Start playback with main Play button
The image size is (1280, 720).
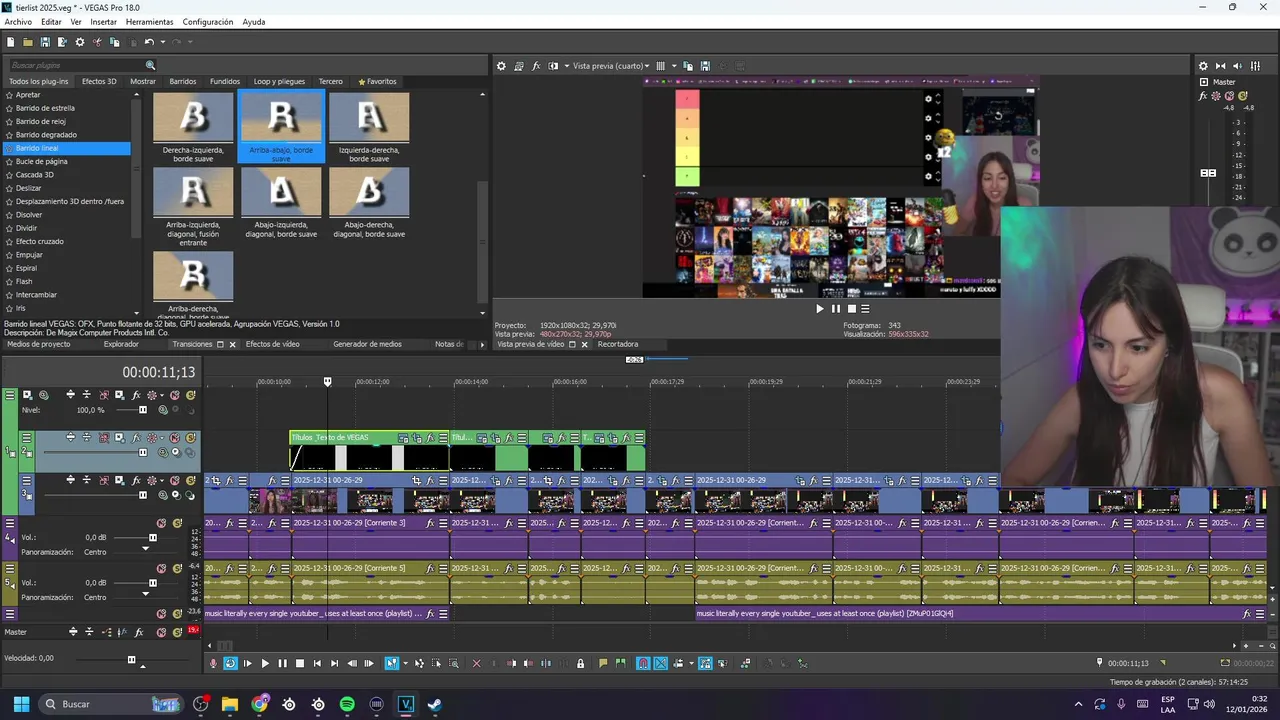pos(265,663)
